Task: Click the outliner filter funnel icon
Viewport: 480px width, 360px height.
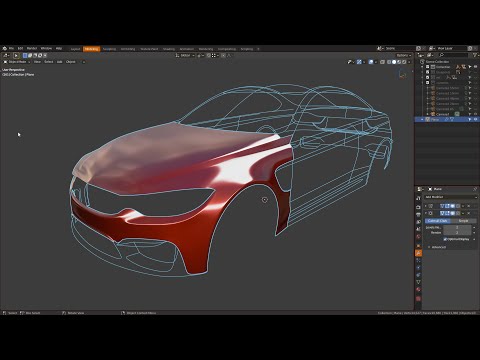Action: (475, 55)
